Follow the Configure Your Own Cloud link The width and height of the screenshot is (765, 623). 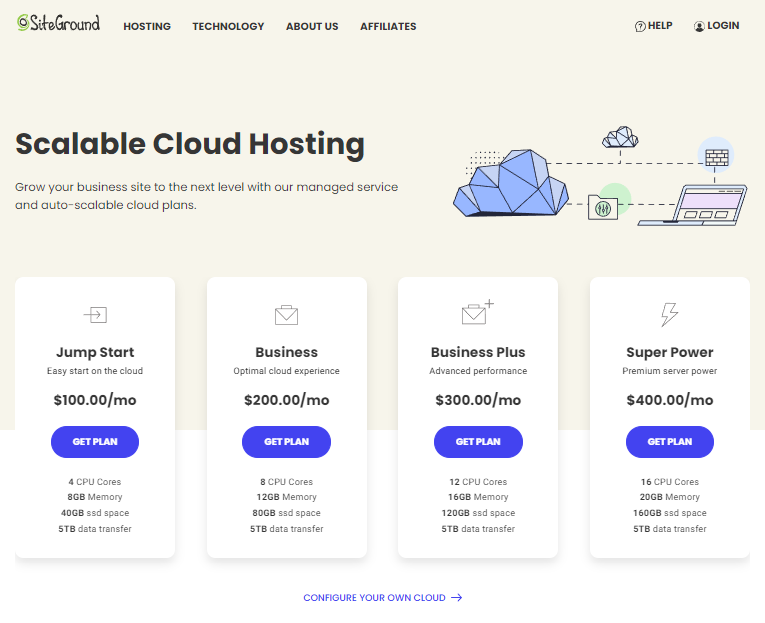[x=374, y=598]
